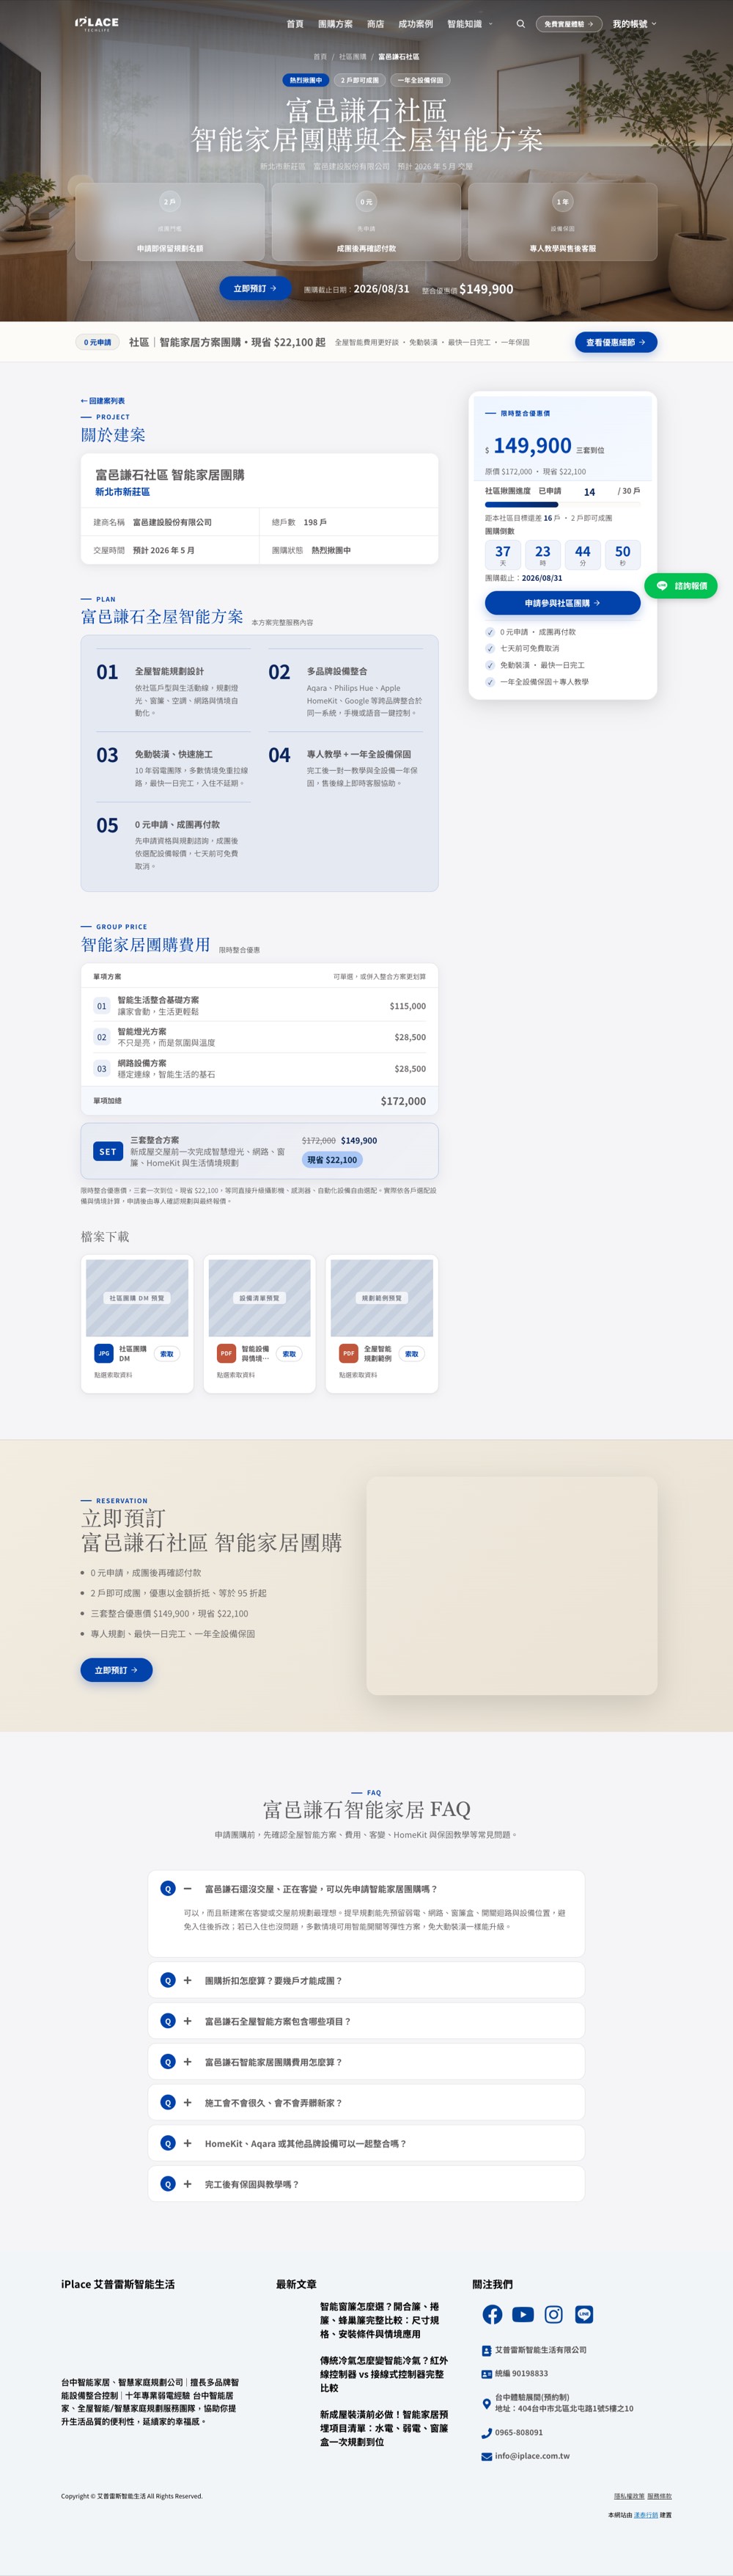
Task: Open the 規劃範例預覽 thumbnail
Action: pyautogui.click(x=381, y=1298)
